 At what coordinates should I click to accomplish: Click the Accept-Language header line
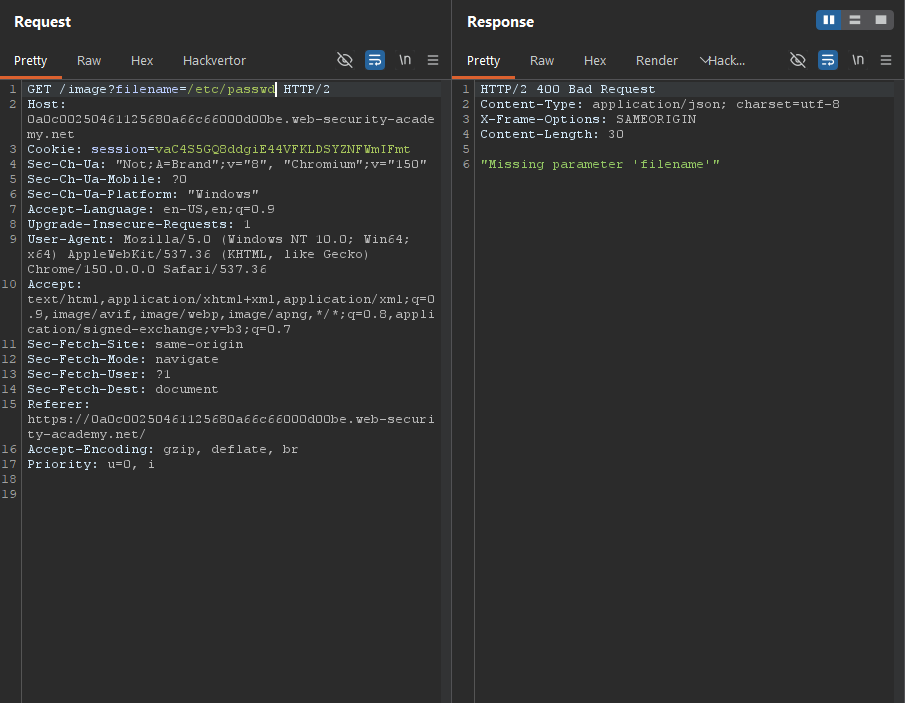[x=151, y=210]
